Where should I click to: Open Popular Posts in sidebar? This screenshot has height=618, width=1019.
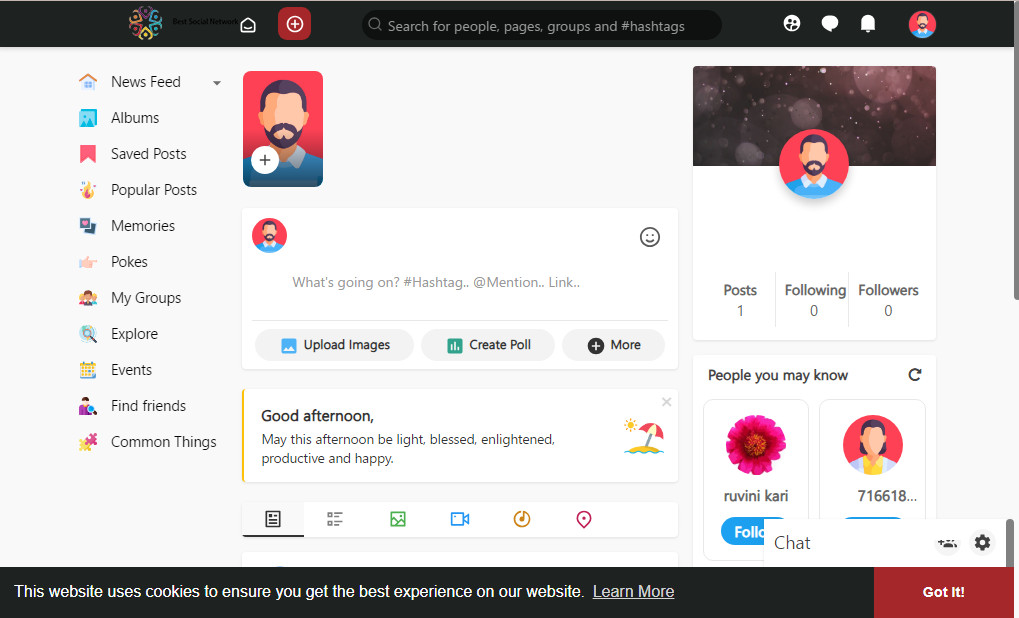[154, 190]
